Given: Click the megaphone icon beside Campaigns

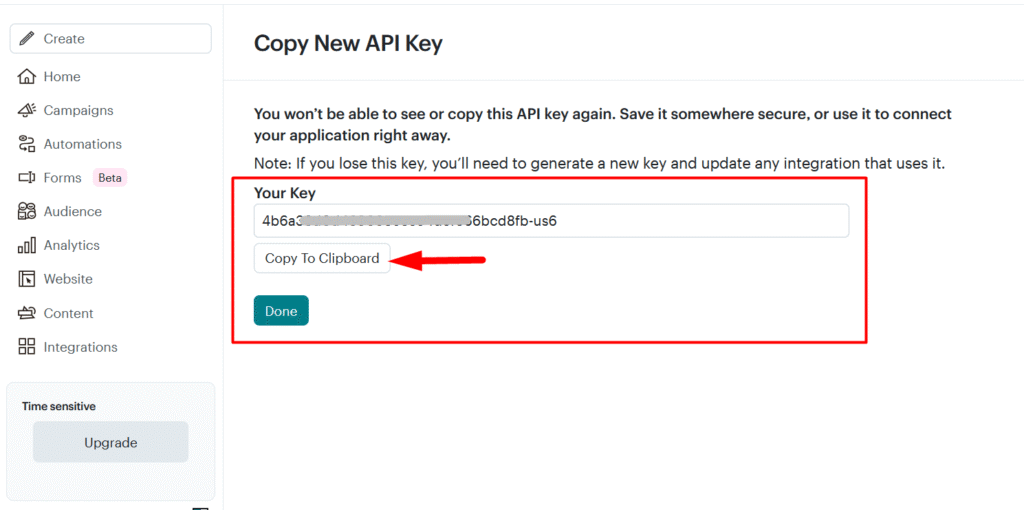Looking at the screenshot, I should coord(27,110).
